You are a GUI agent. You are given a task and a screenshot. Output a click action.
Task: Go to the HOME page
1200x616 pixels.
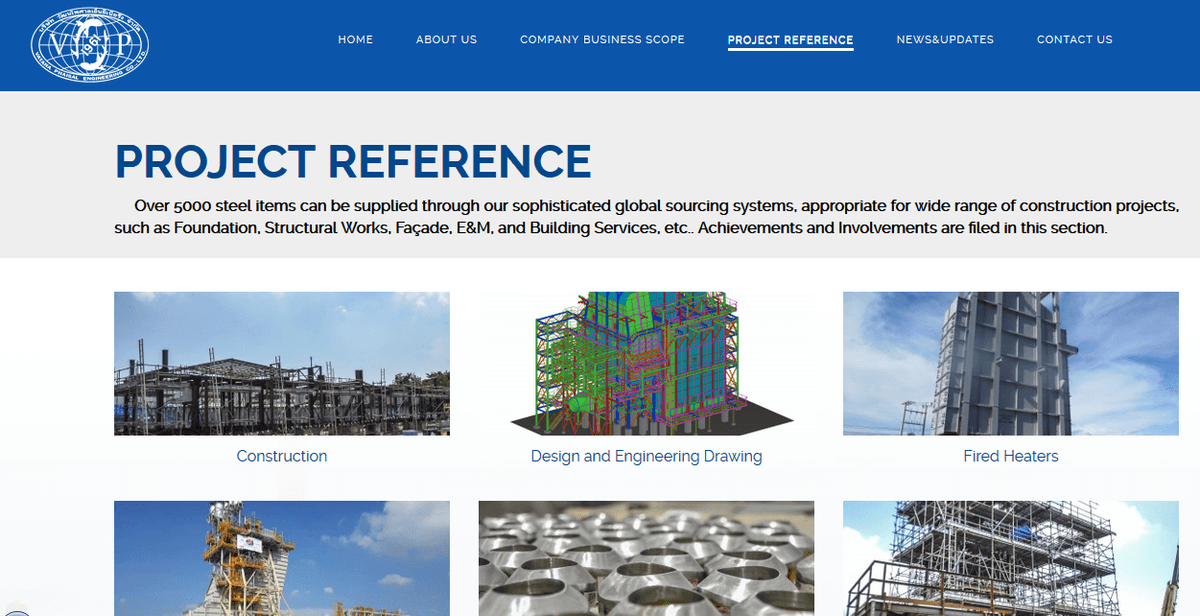tap(355, 40)
